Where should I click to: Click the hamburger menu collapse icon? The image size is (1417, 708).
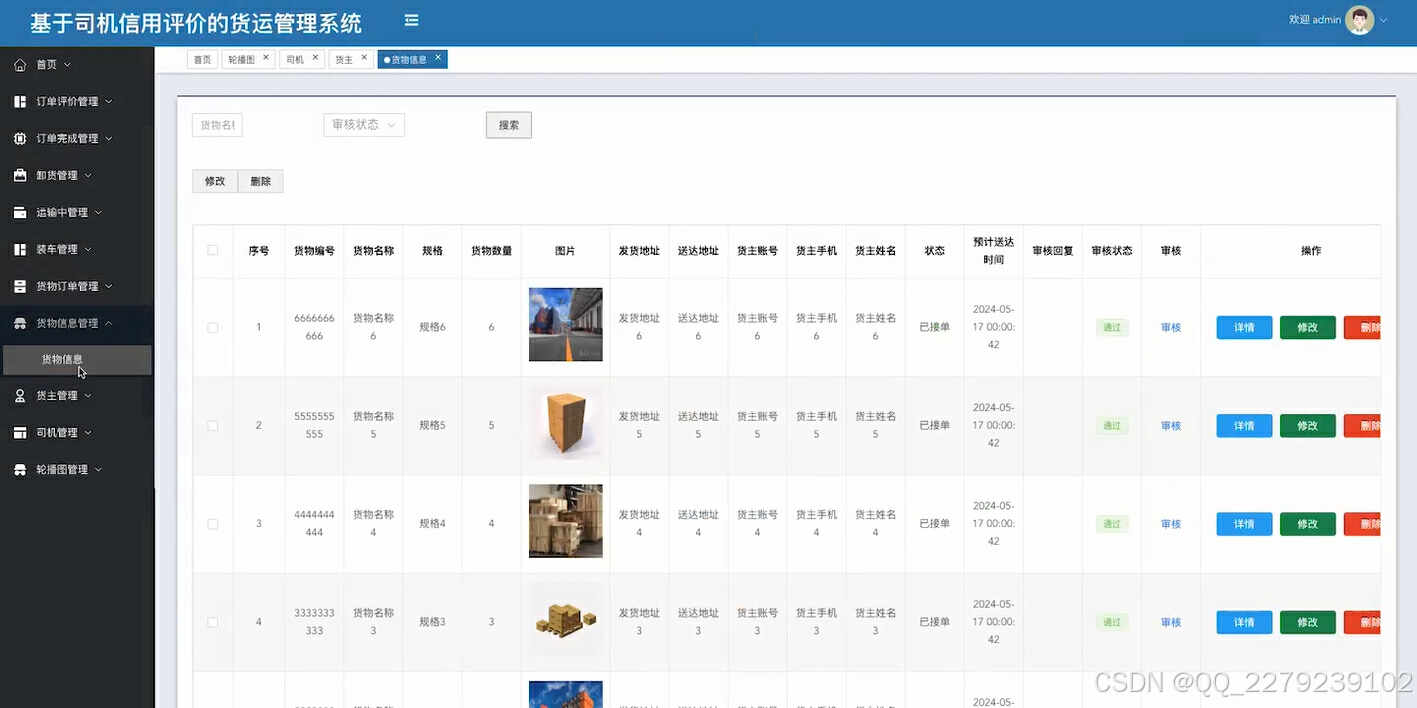[x=411, y=20]
